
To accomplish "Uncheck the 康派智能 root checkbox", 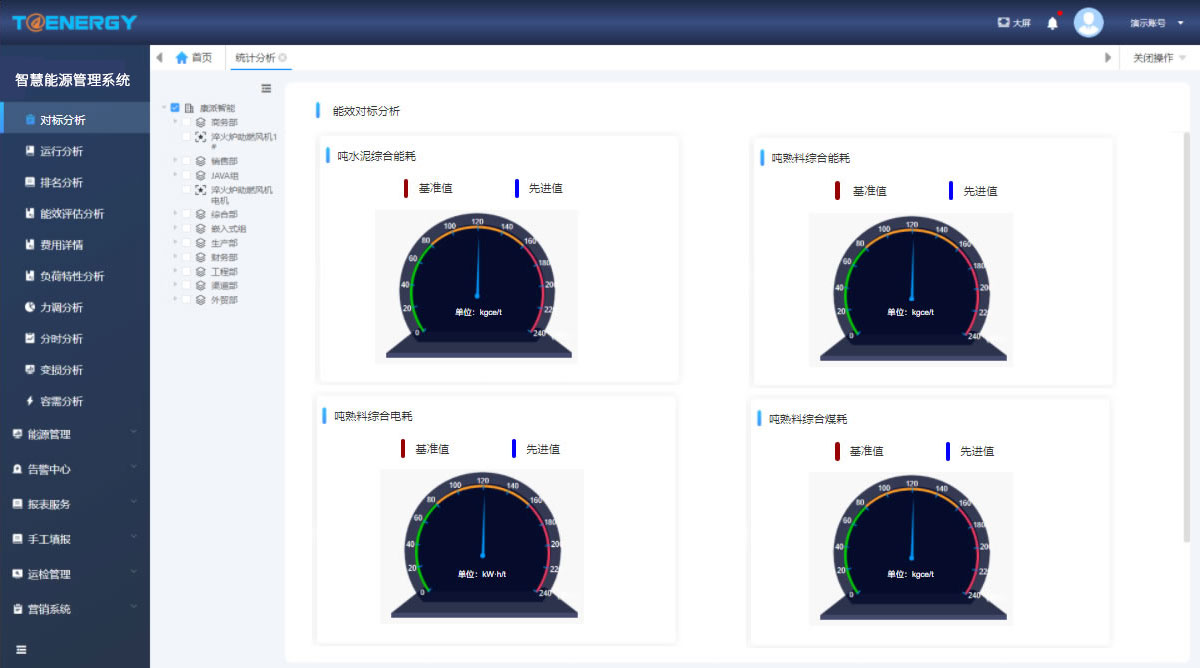I will [175, 108].
